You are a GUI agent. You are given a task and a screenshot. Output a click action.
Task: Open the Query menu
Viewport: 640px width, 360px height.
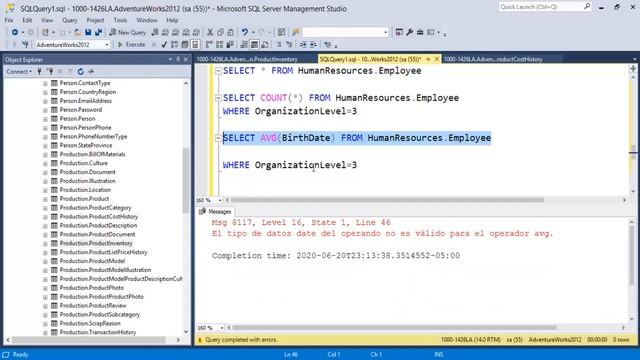click(69, 20)
